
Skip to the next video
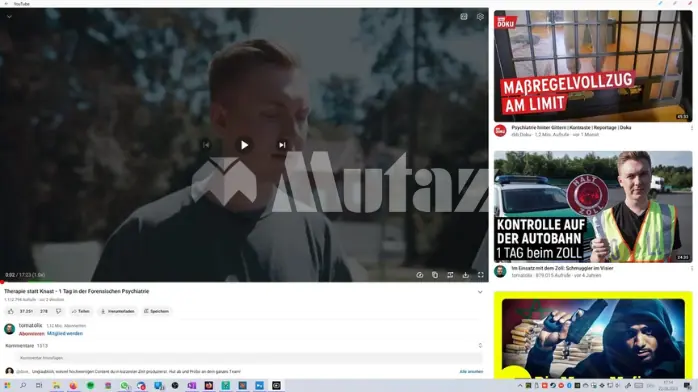click(282, 145)
